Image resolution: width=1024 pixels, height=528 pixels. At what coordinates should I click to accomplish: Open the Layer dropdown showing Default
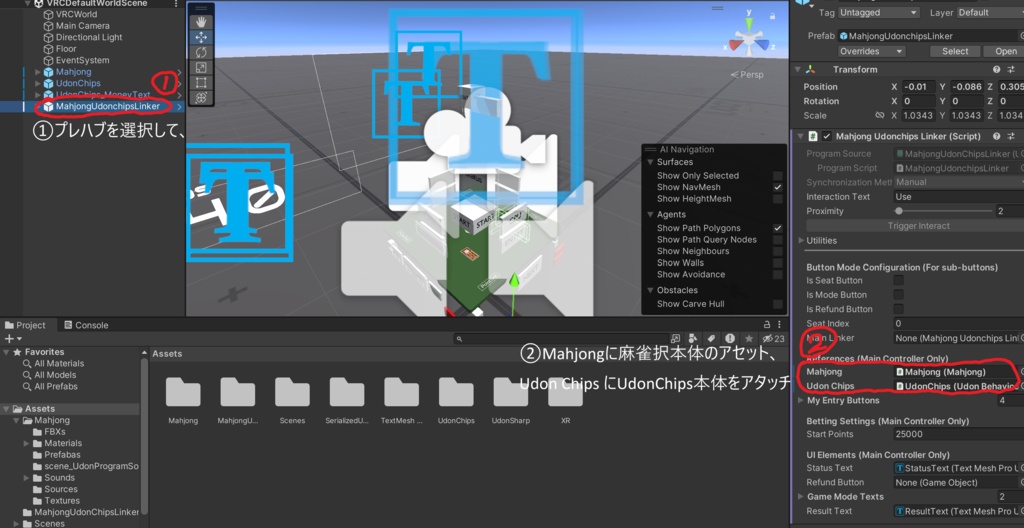(990, 12)
